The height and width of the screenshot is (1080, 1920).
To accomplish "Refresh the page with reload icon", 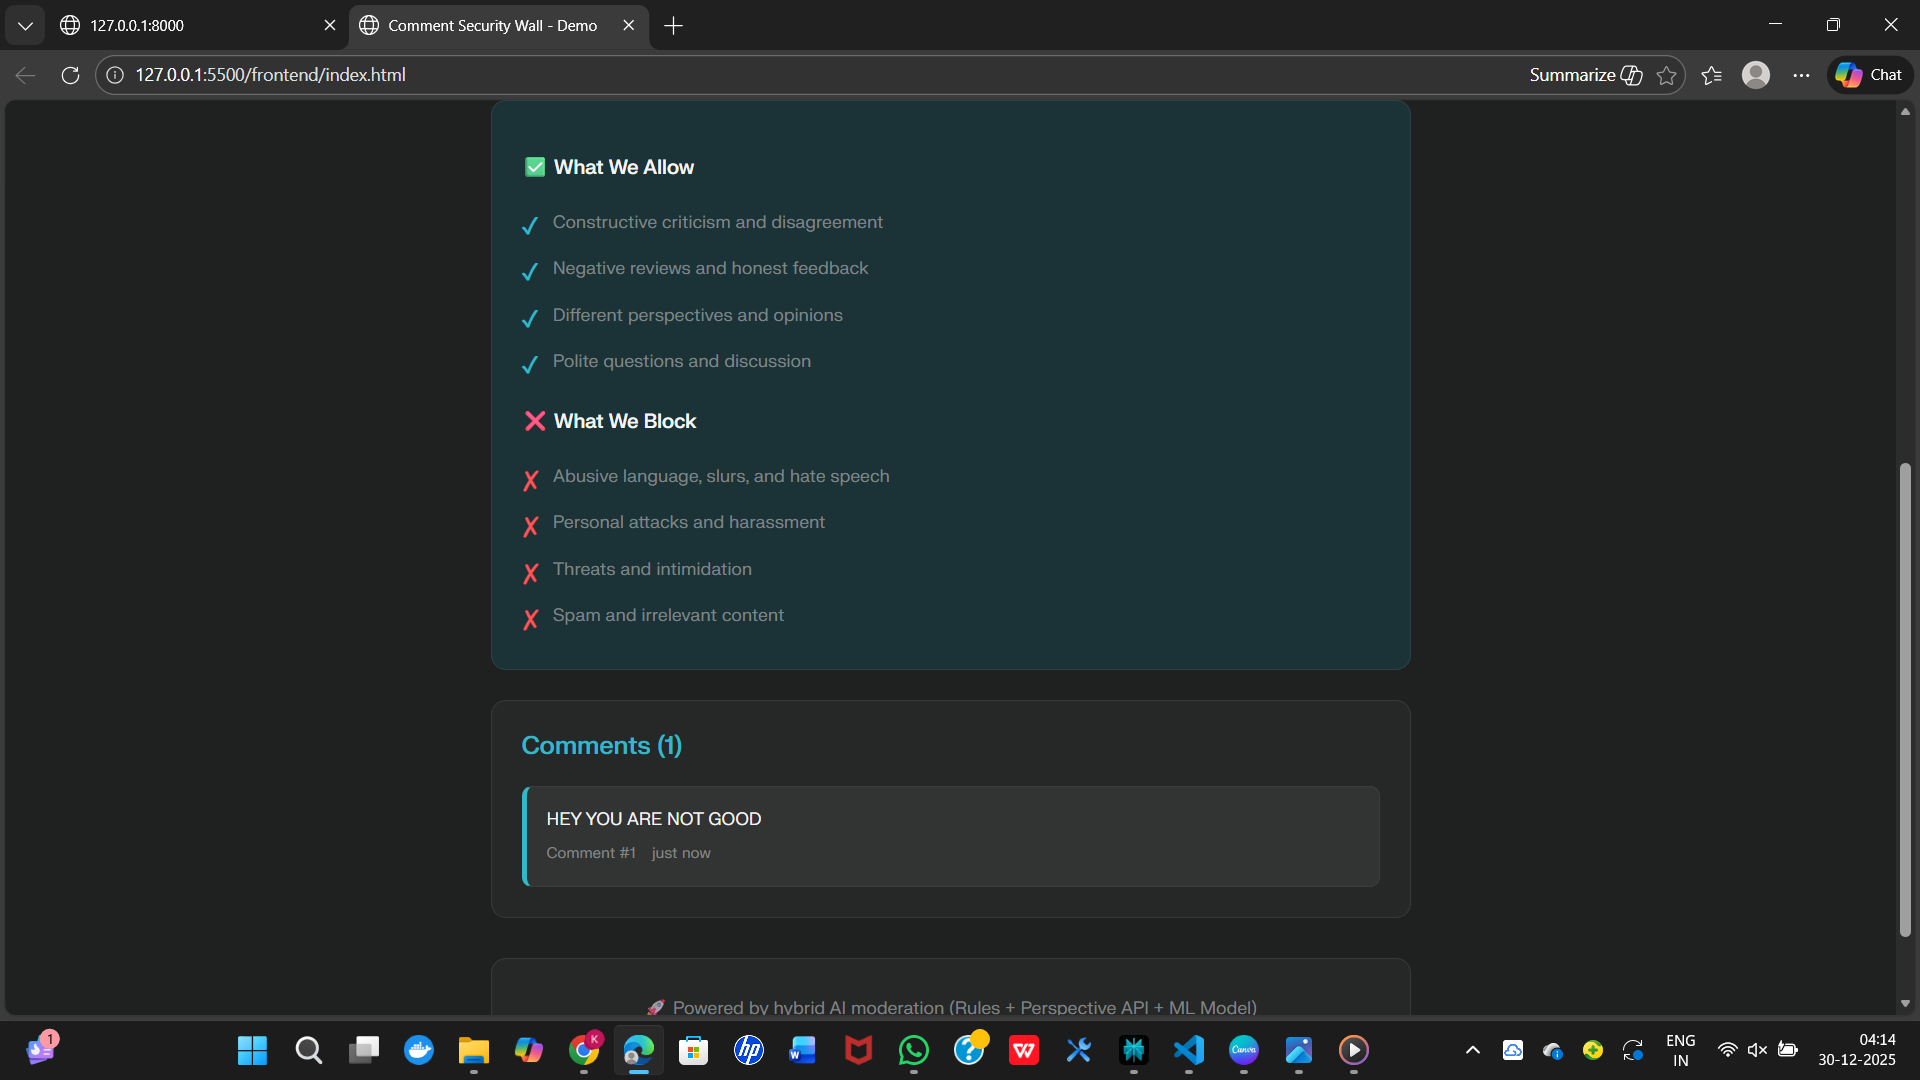I will pyautogui.click(x=70, y=75).
